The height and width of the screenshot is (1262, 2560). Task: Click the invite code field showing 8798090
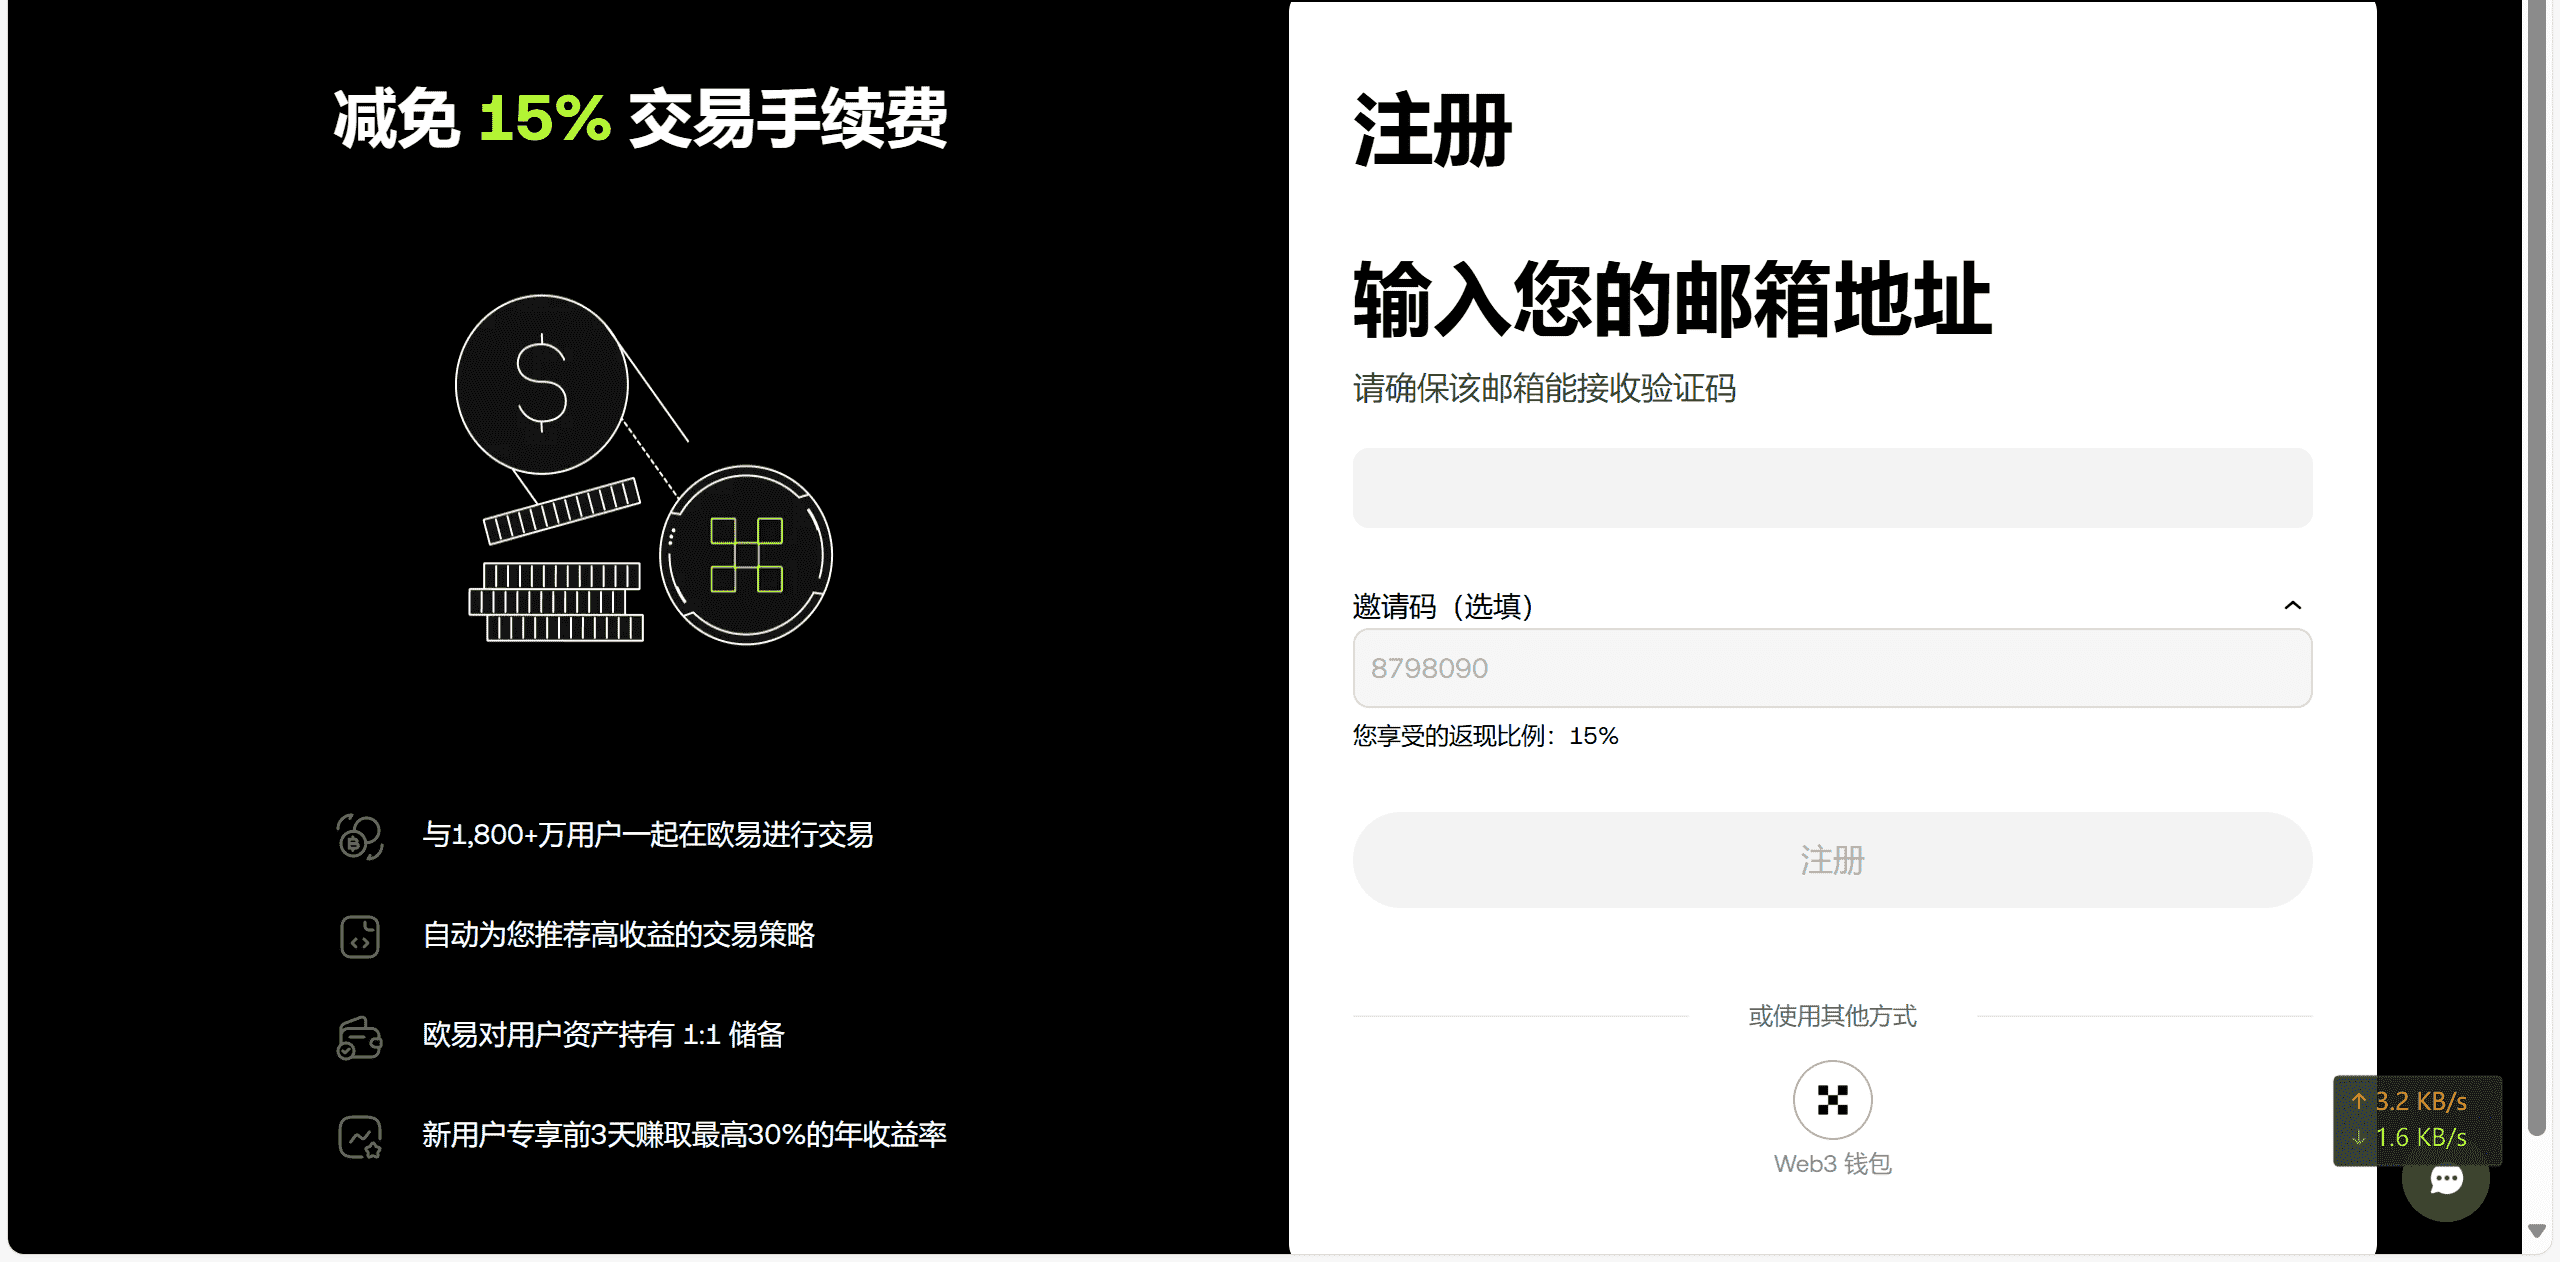(1831, 668)
